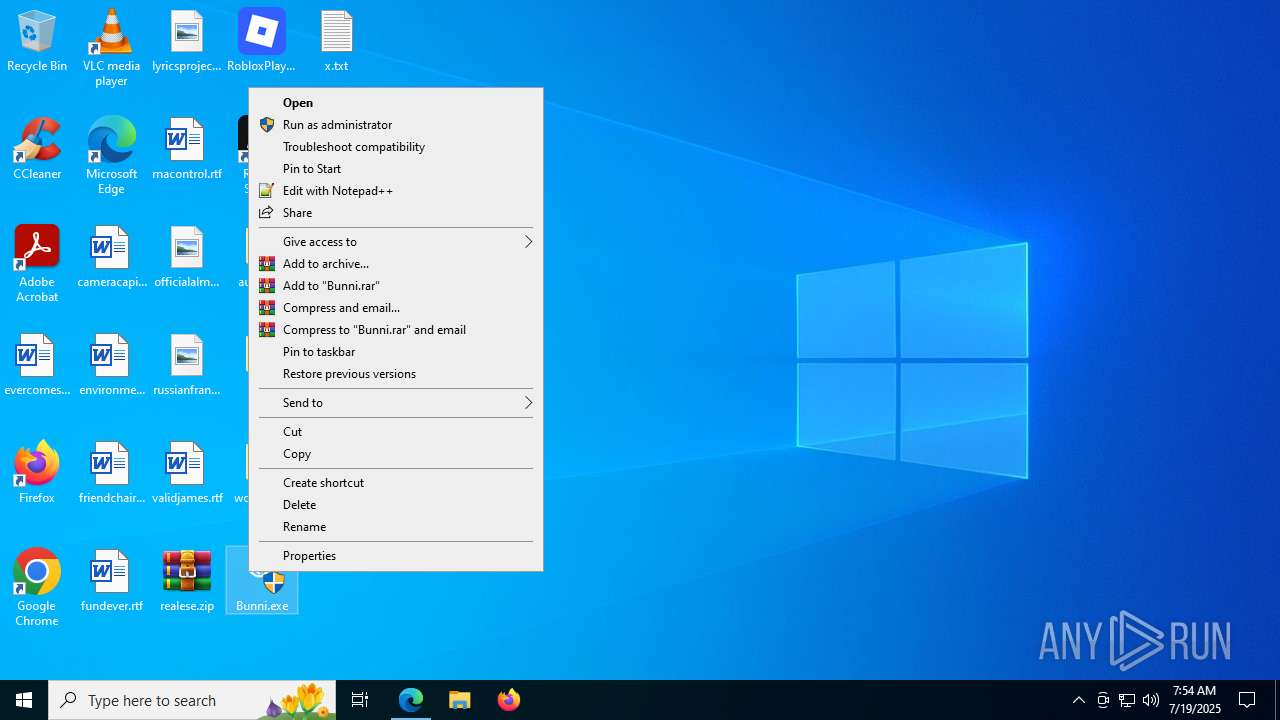Choose Rename in the context menu
Screen dimensions: 1280x720
click(x=396, y=527)
